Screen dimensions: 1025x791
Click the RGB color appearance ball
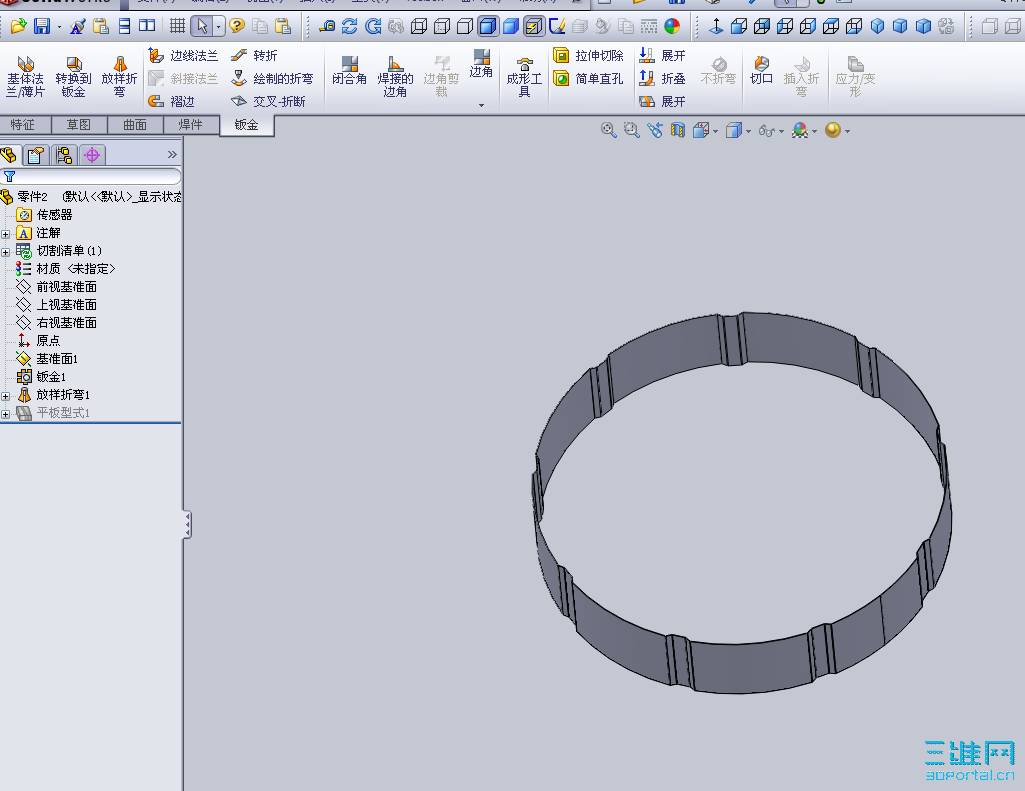672,26
